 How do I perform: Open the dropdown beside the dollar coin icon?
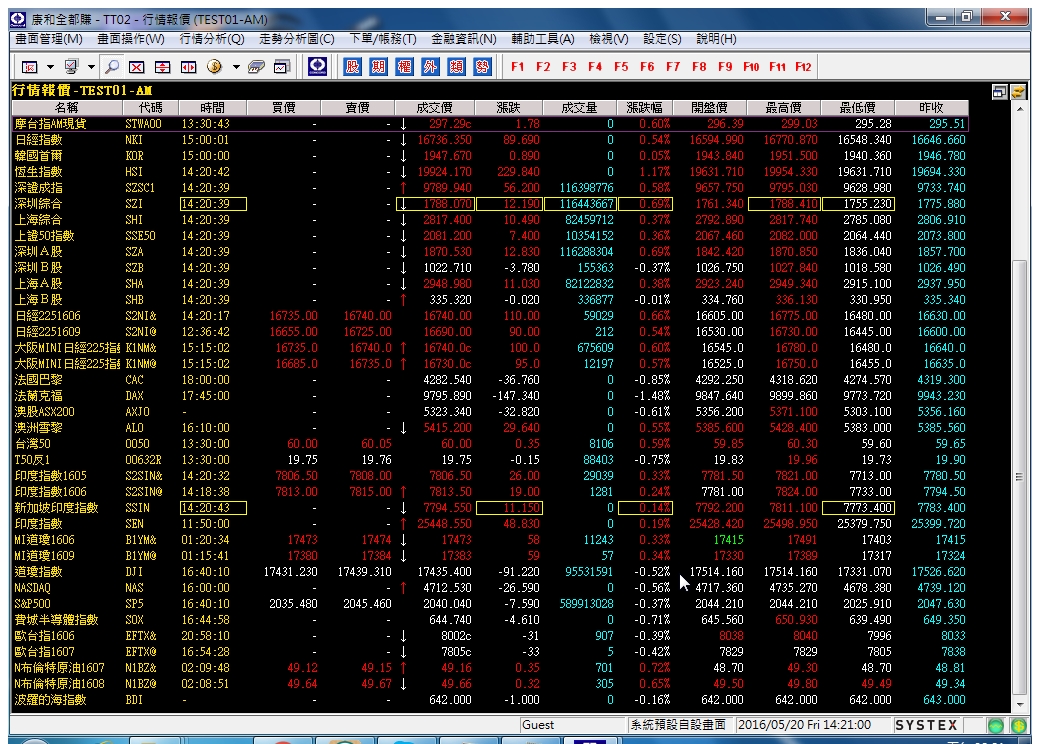[235, 67]
